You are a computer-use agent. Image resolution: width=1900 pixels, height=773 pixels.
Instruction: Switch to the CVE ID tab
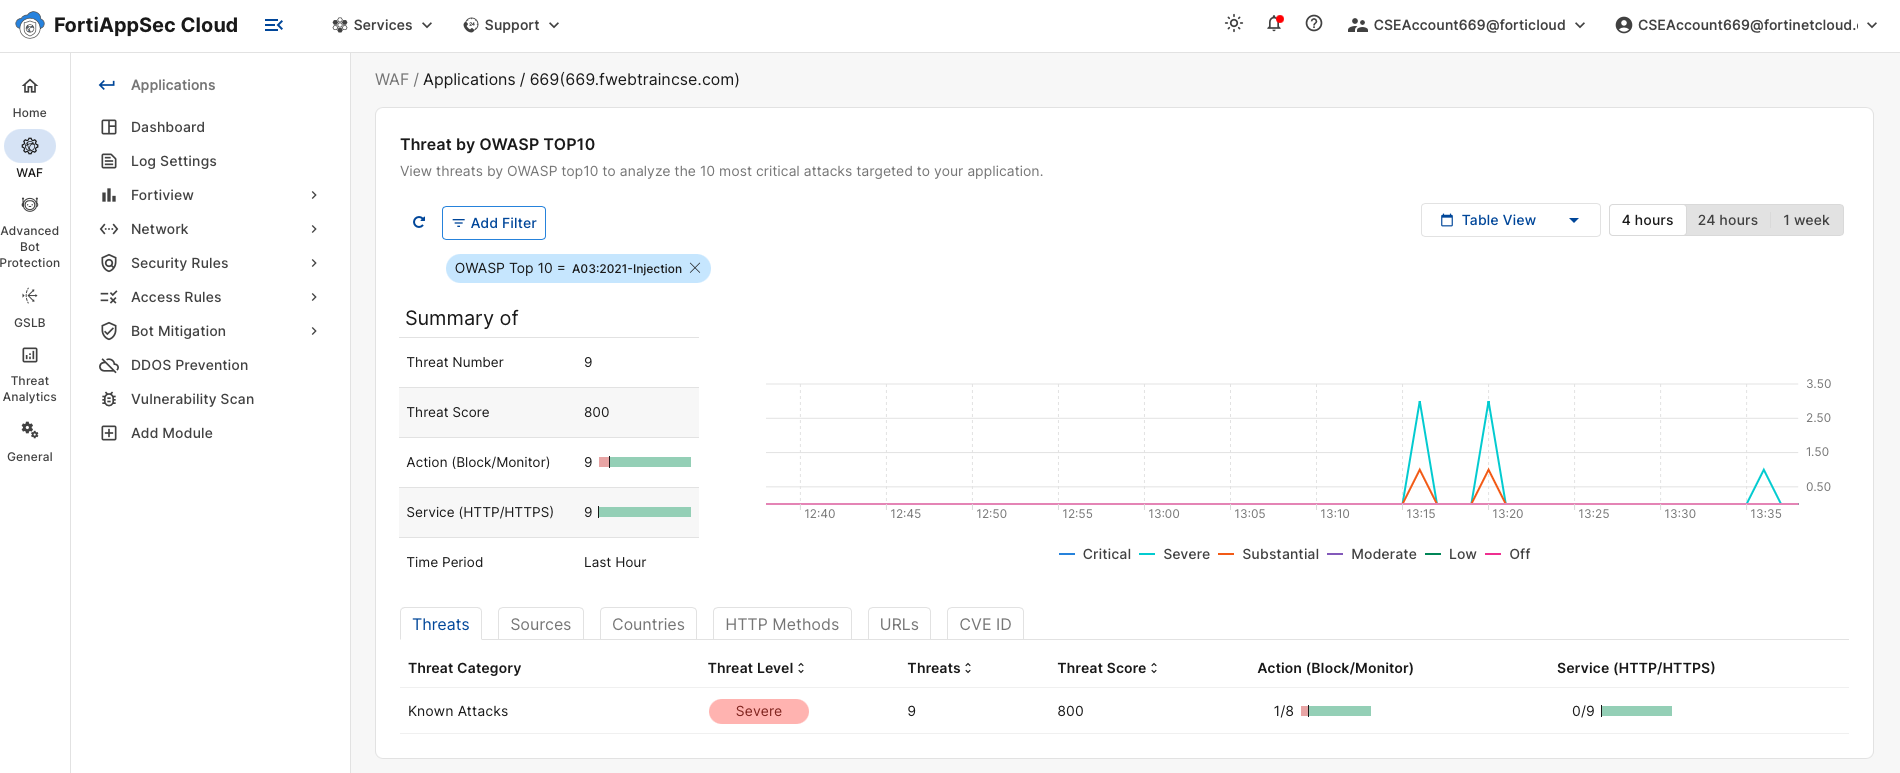point(985,624)
